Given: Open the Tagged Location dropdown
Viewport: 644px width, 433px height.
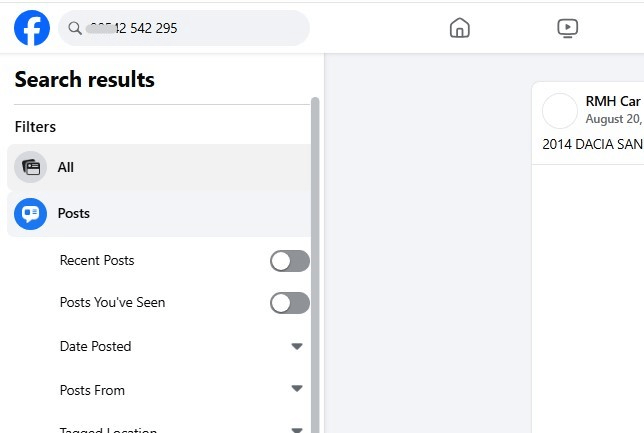Looking at the screenshot, I should [296, 430].
